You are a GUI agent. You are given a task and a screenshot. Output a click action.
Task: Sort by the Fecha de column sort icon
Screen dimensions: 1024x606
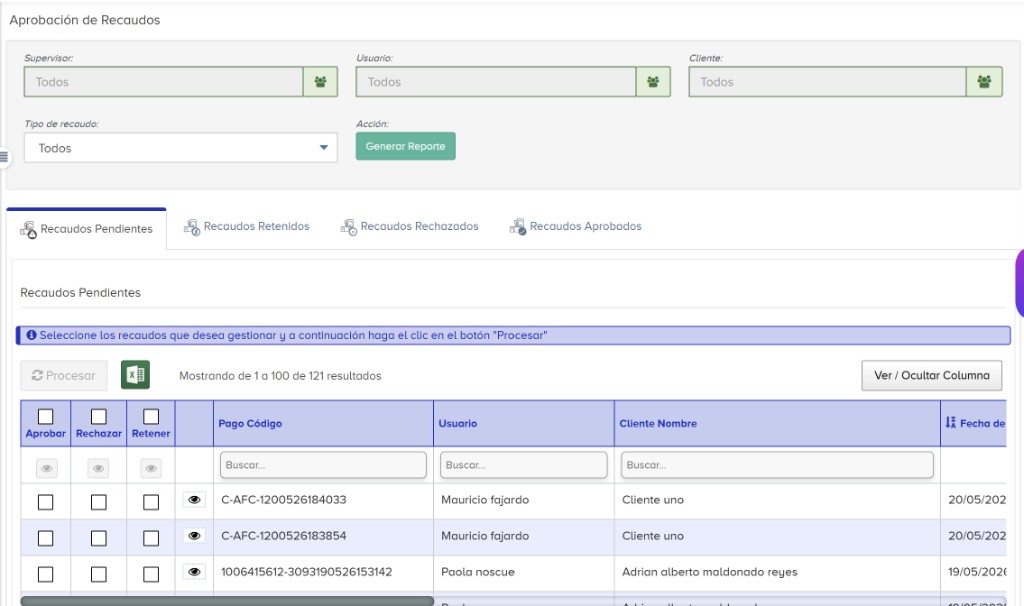tap(950, 423)
